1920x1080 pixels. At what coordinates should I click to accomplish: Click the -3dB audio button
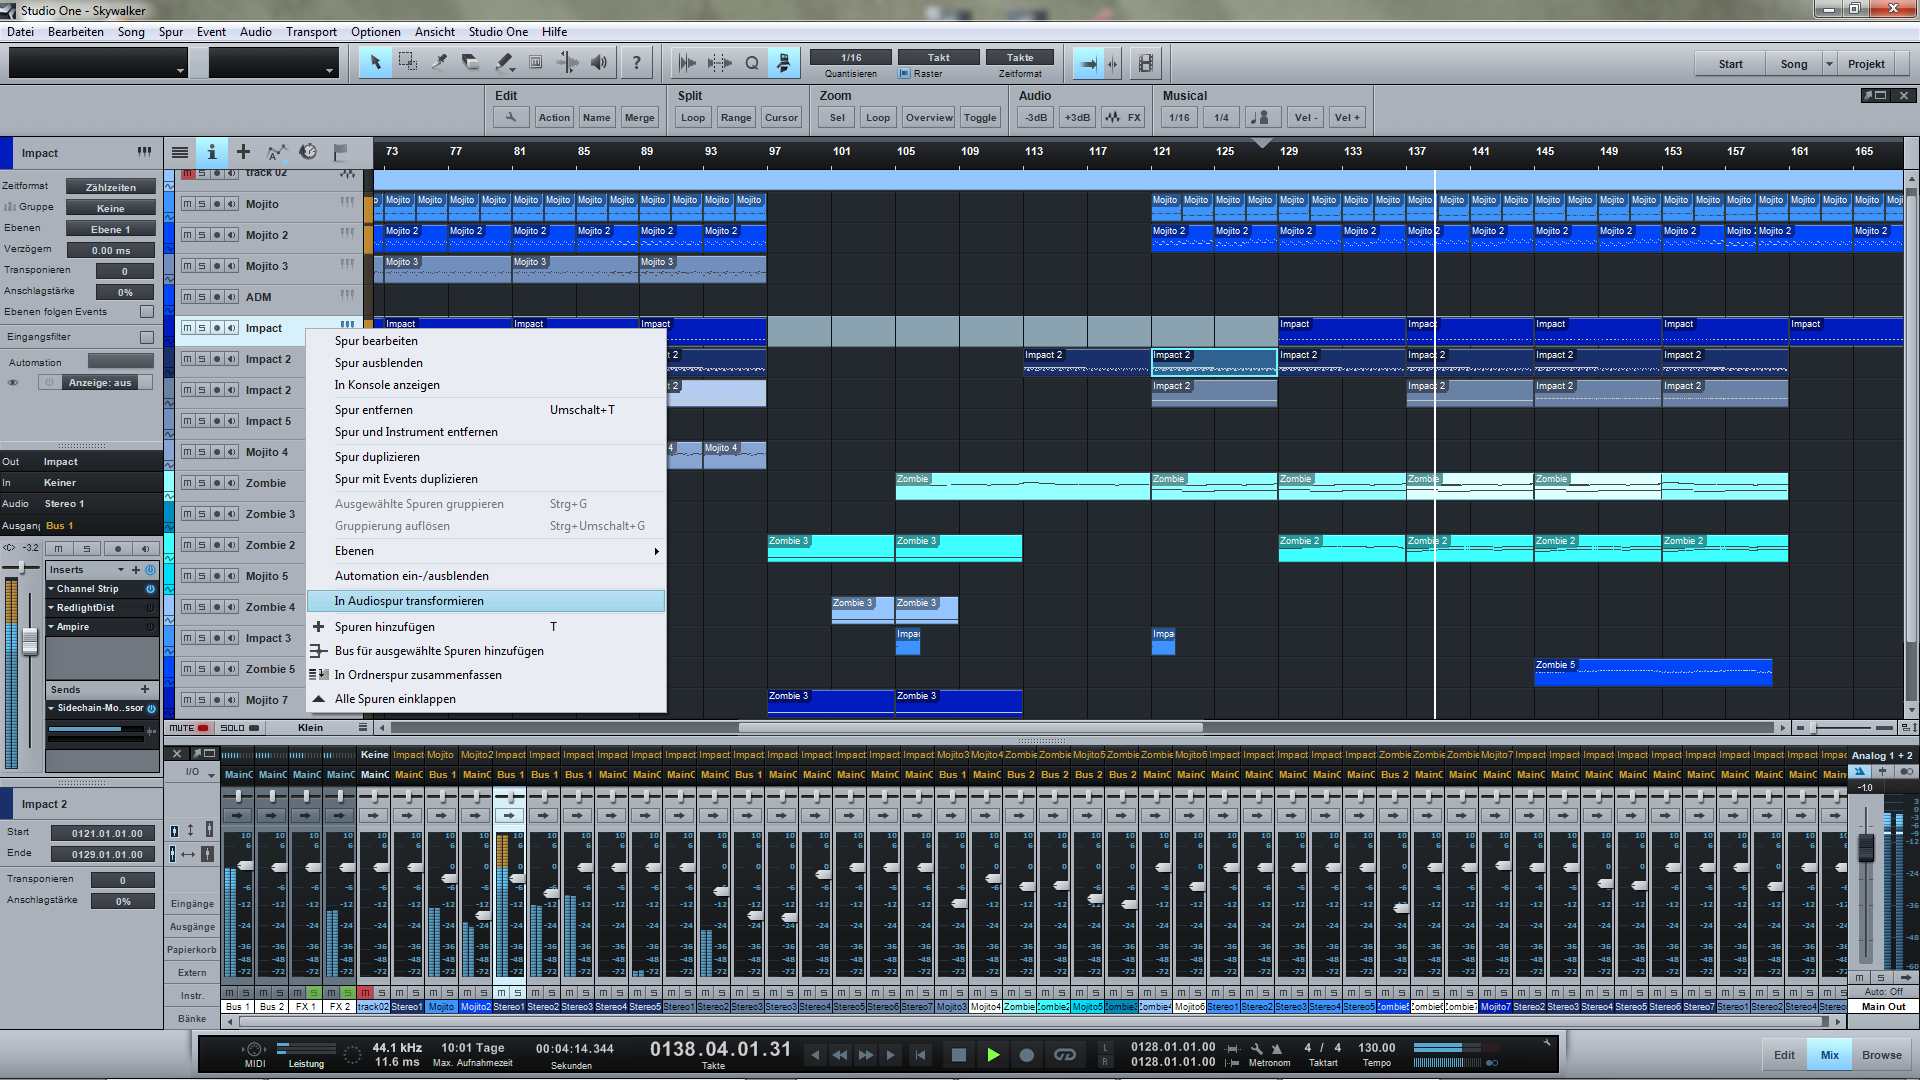click(1036, 117)
